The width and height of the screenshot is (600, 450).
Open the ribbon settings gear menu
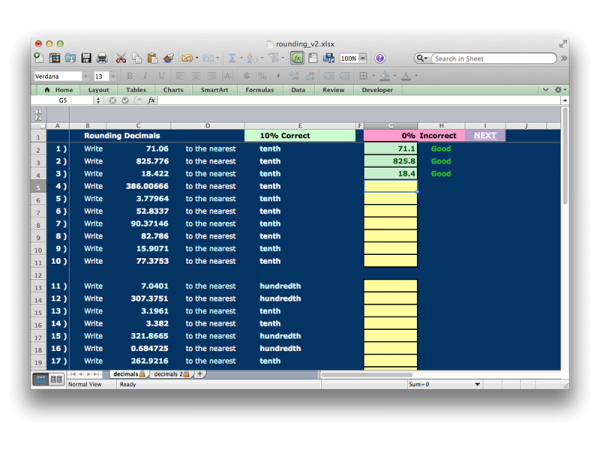pyautogui.click(x=560, y=90)
